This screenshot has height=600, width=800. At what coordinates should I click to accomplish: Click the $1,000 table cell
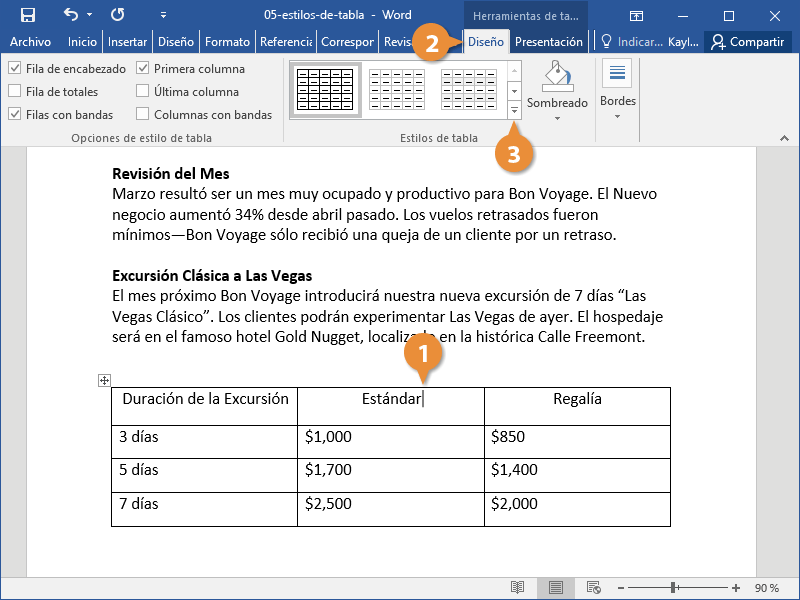tap(391, 442)
